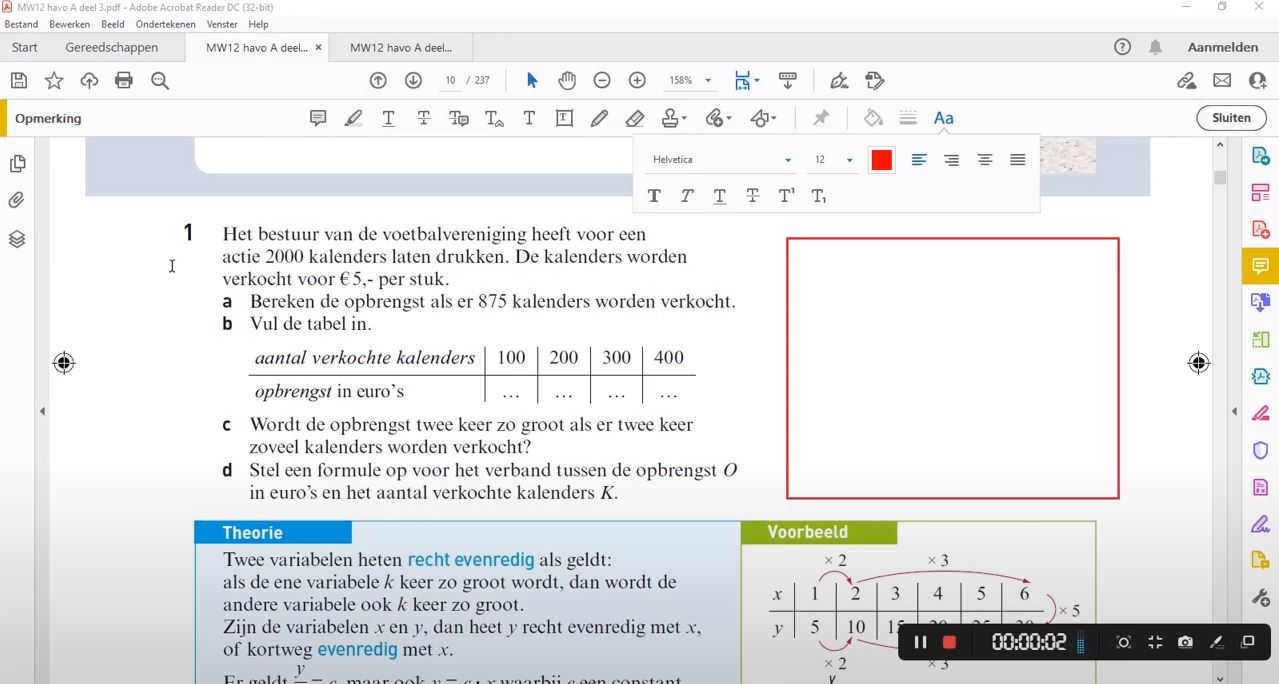
Task: Zoom in with the plus circle
Action: point(637,81)
